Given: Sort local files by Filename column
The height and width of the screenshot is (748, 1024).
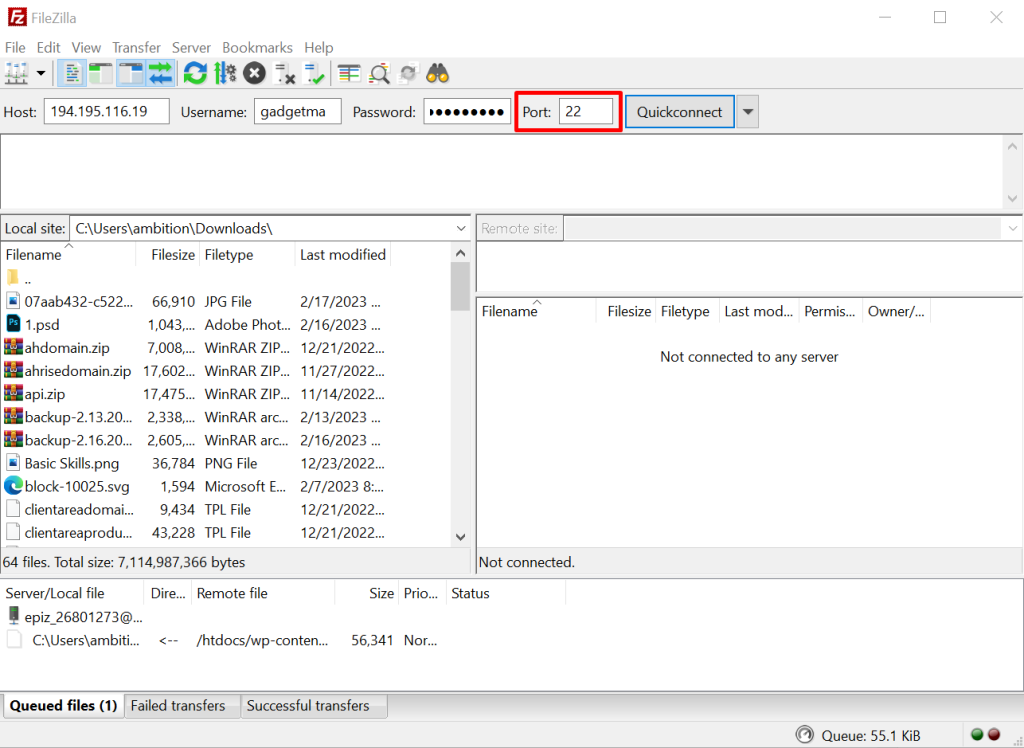Looking at the screenshot, I should pos(68,255).
